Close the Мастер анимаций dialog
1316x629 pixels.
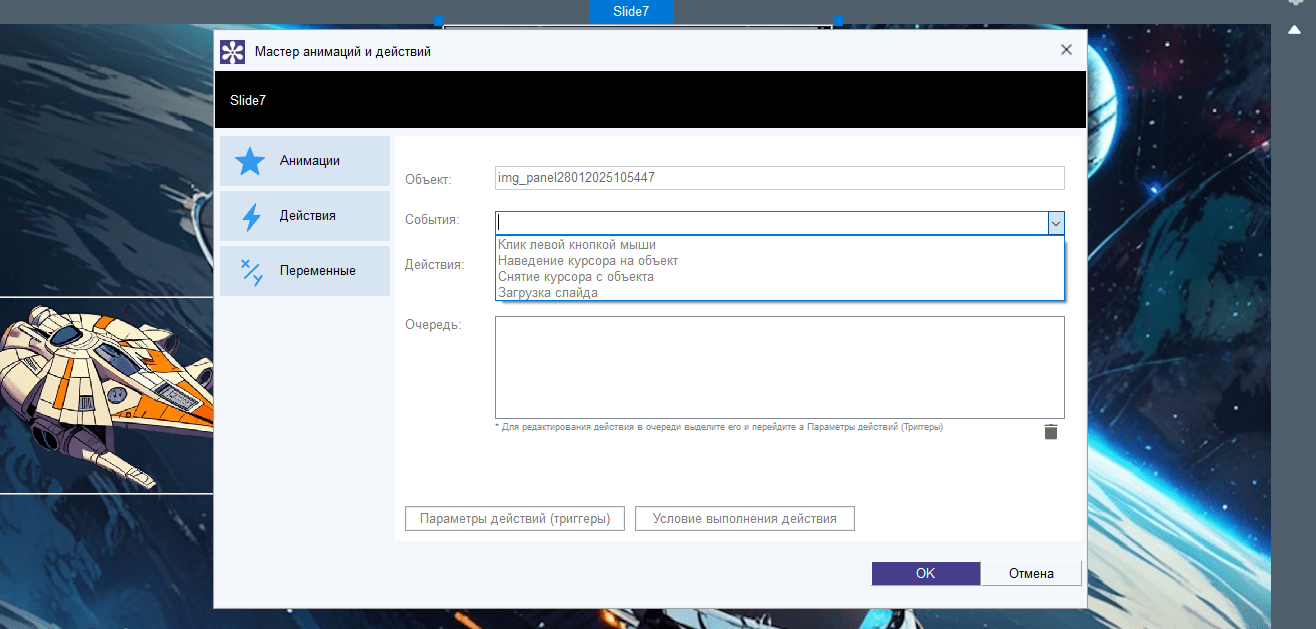(1066, 50)
